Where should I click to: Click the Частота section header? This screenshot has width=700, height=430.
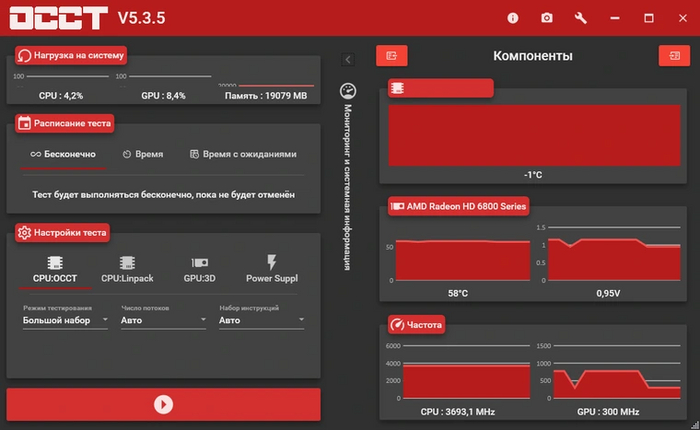point(416,325)
